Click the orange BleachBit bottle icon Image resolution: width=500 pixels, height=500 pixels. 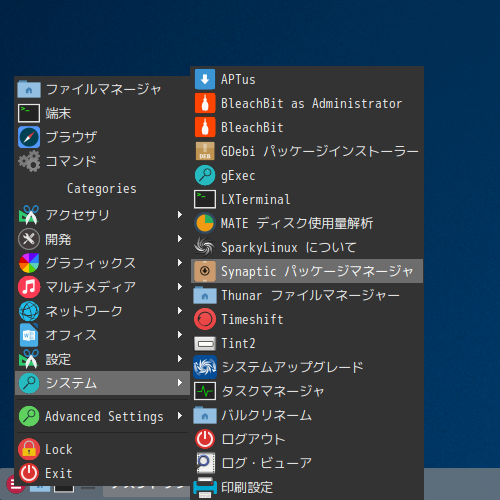tap(205, 127)
